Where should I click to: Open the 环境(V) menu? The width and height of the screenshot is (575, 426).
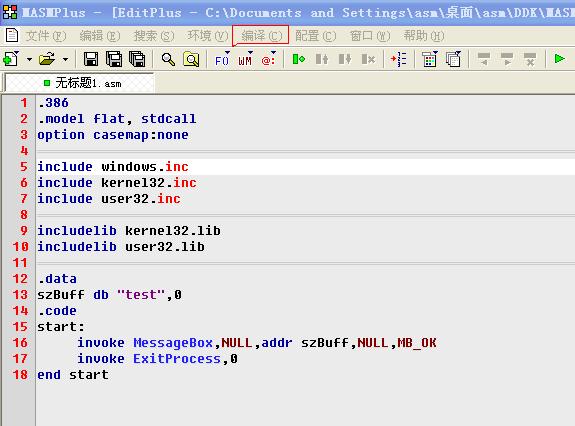pos(208,36)
